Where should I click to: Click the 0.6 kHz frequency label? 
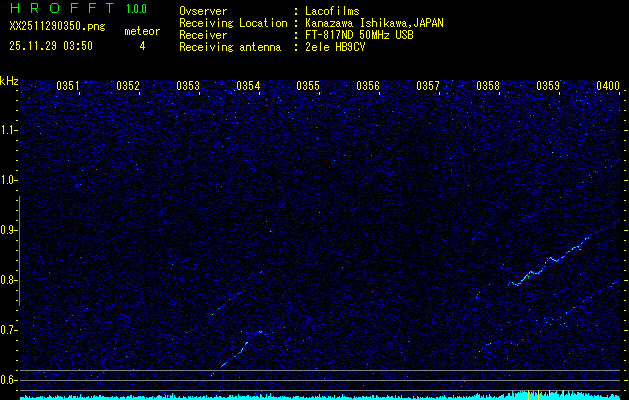point(9,379)
